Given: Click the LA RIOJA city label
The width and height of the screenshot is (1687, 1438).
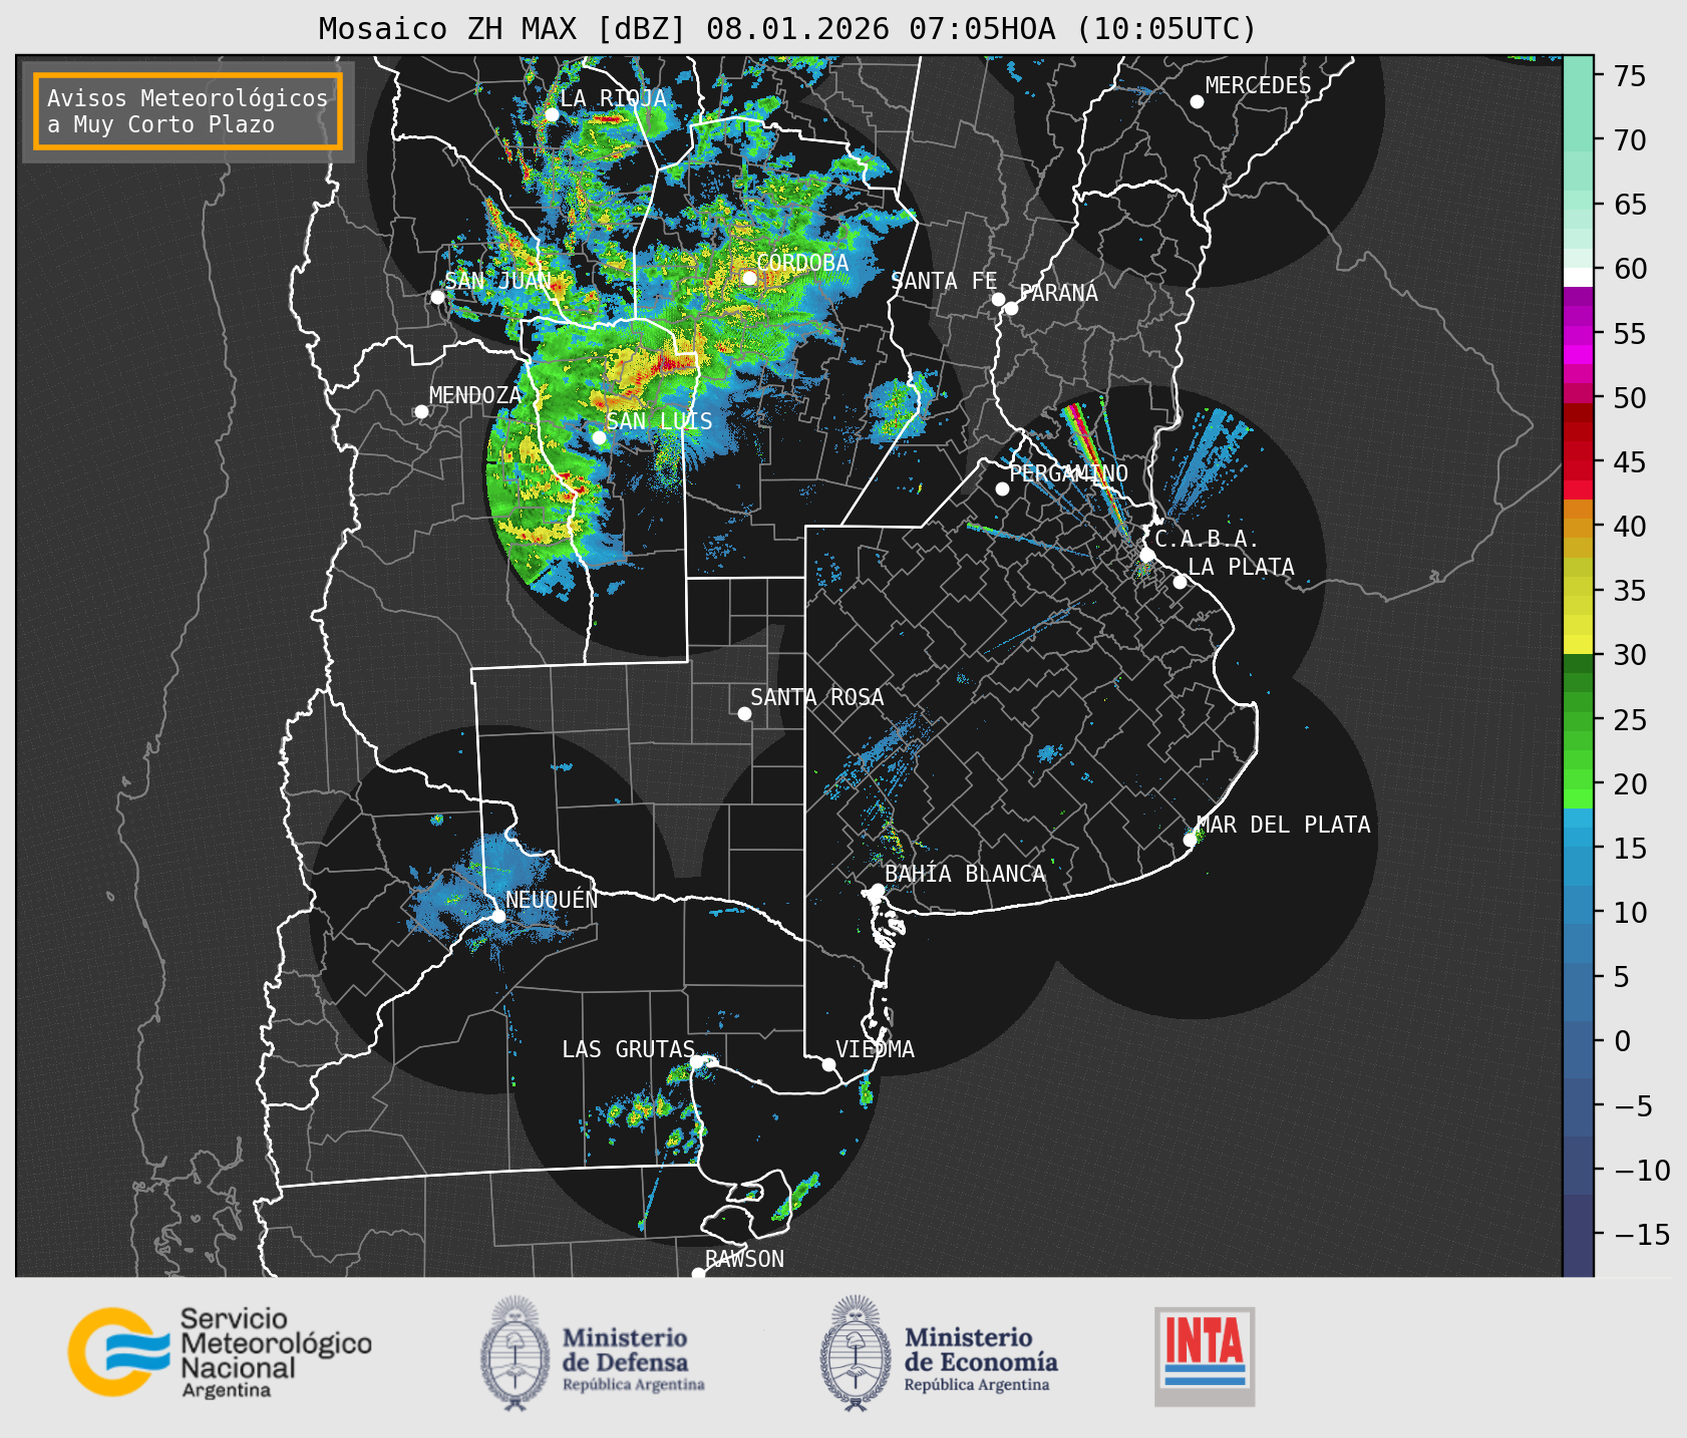Looking at the screenshot, I should pos(613,98).
